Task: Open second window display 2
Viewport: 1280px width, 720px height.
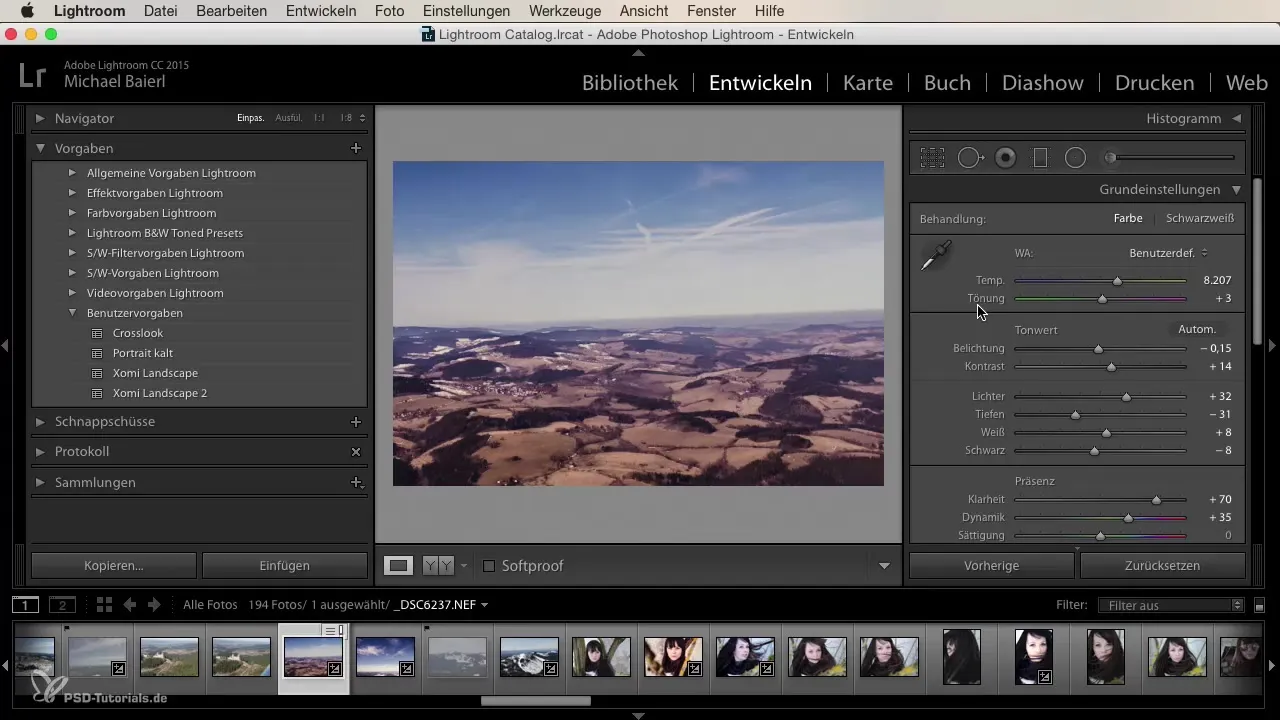Action: click(62, 605)
